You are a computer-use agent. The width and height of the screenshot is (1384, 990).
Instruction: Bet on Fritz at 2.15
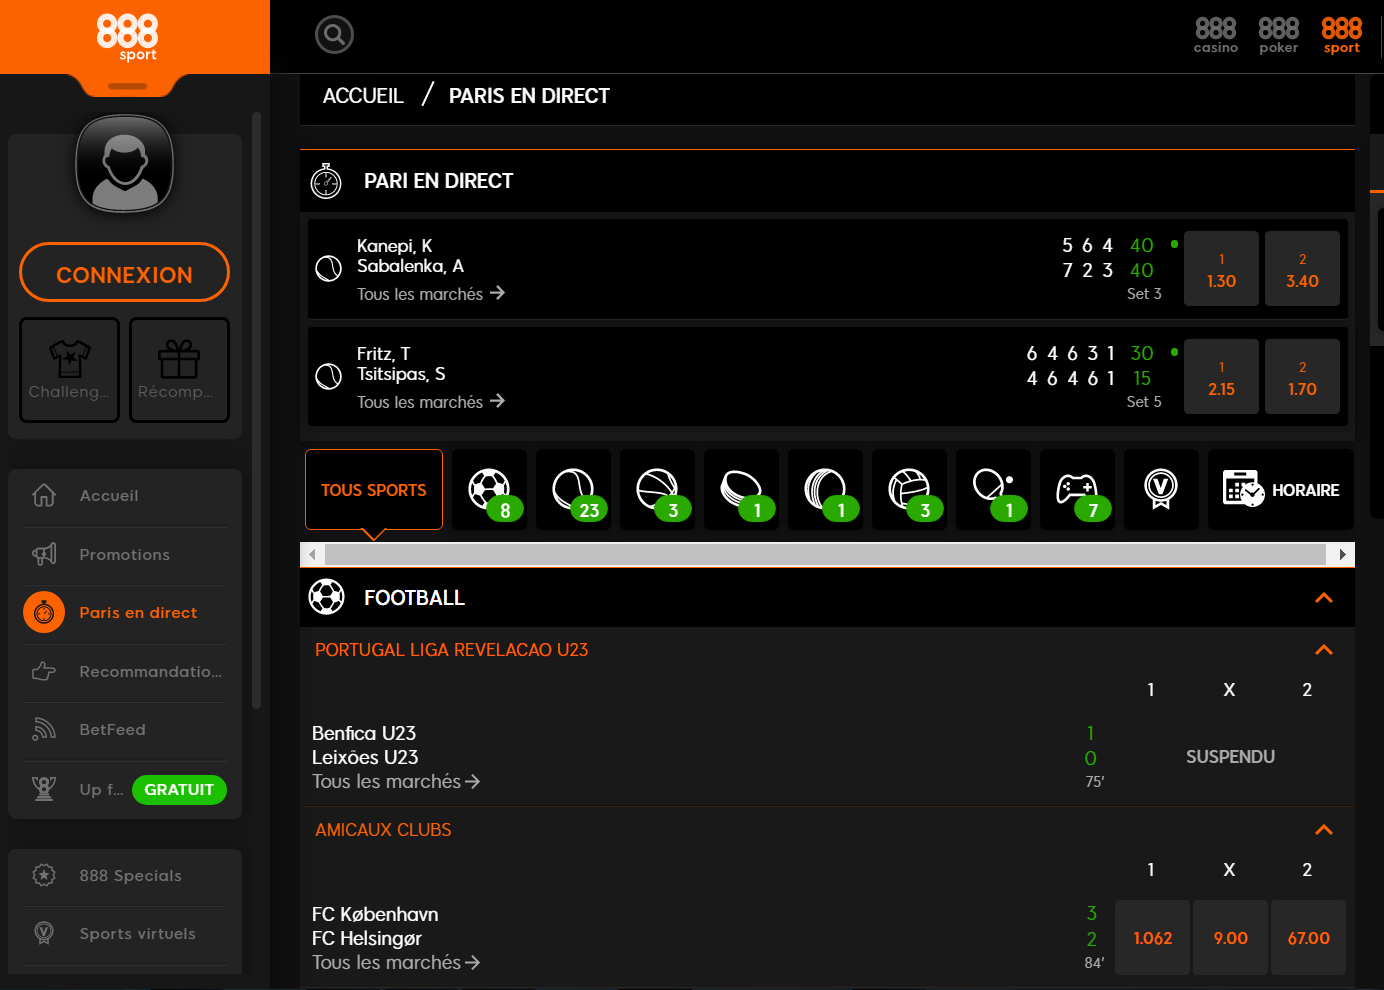tap(1221, 377)
